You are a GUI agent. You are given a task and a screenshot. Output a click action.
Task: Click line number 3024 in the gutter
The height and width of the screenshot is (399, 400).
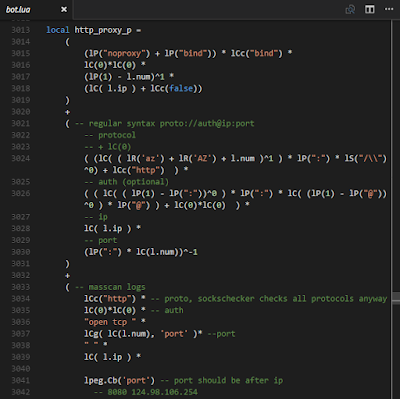(x=21, y=158)
